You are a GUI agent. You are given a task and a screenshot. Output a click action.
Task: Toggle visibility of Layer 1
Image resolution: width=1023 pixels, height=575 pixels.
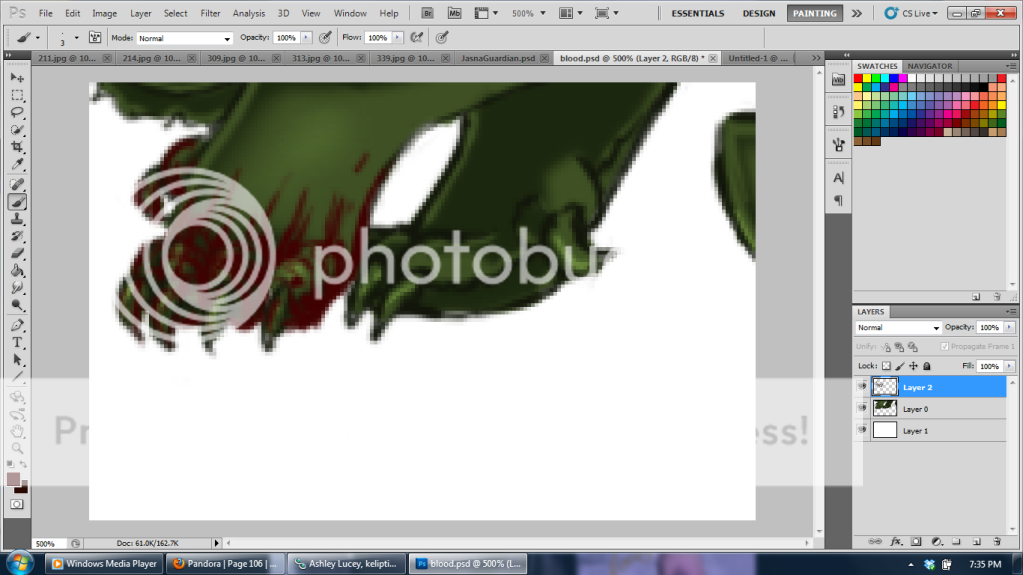tap(862, 430)
